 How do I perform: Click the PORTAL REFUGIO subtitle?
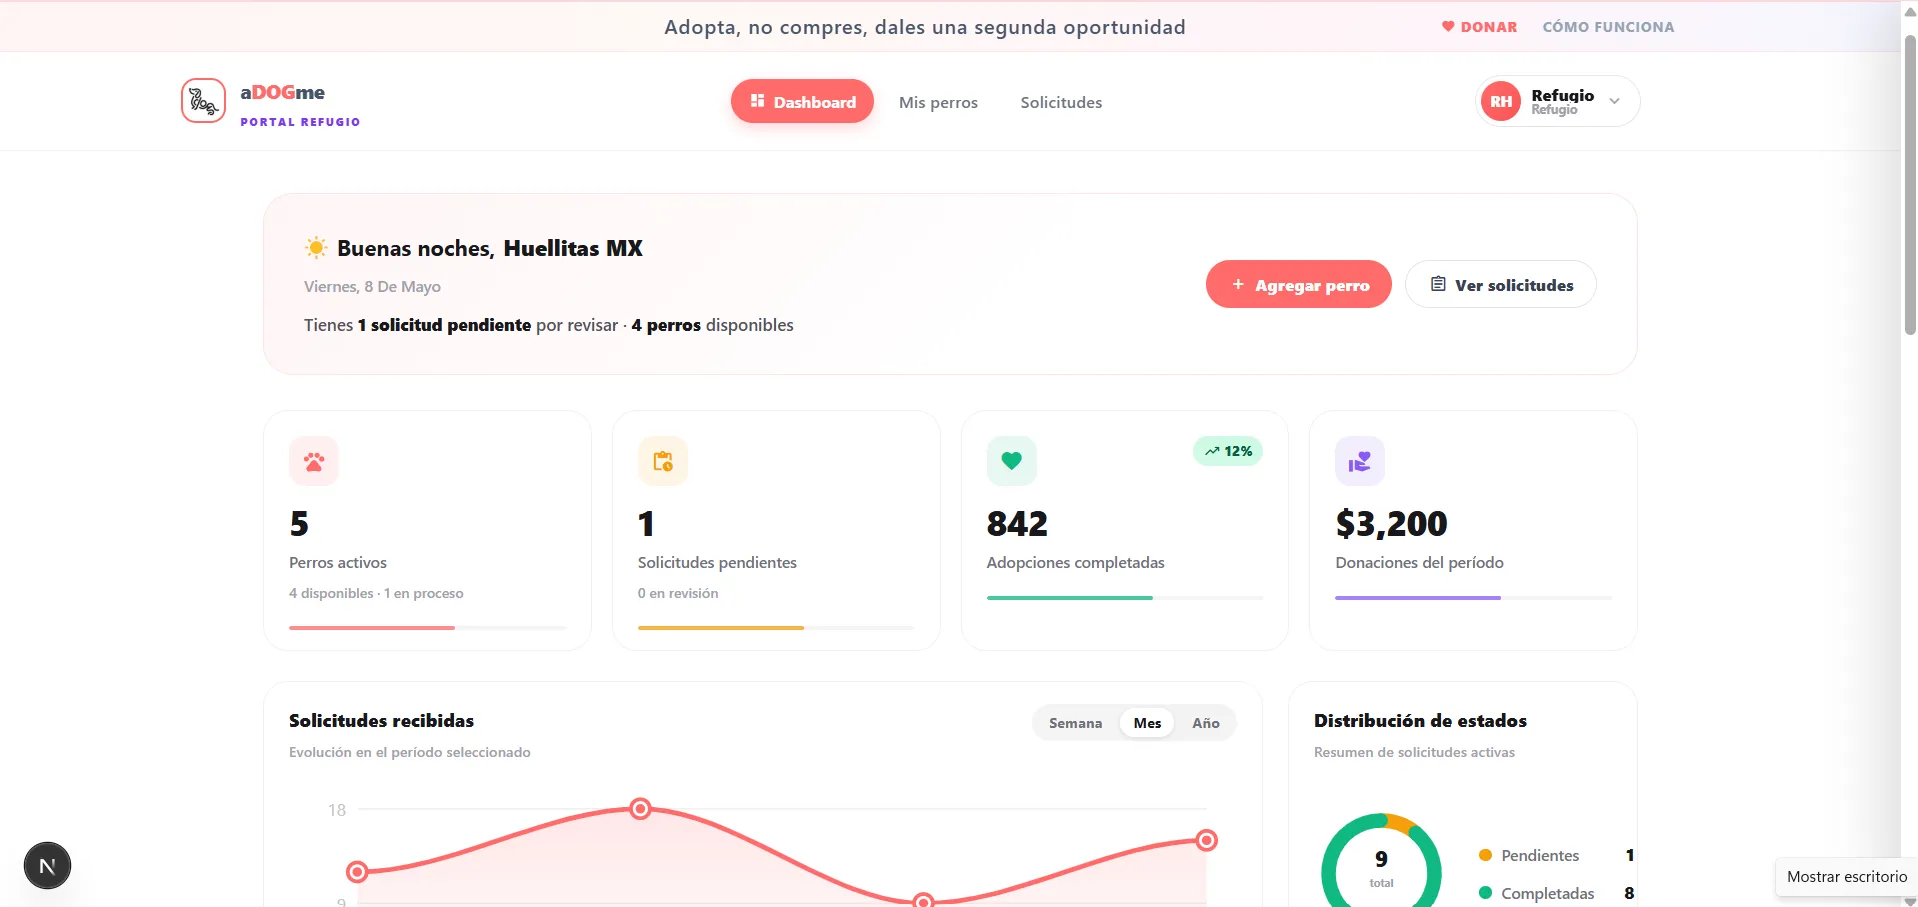coord(300,122)
